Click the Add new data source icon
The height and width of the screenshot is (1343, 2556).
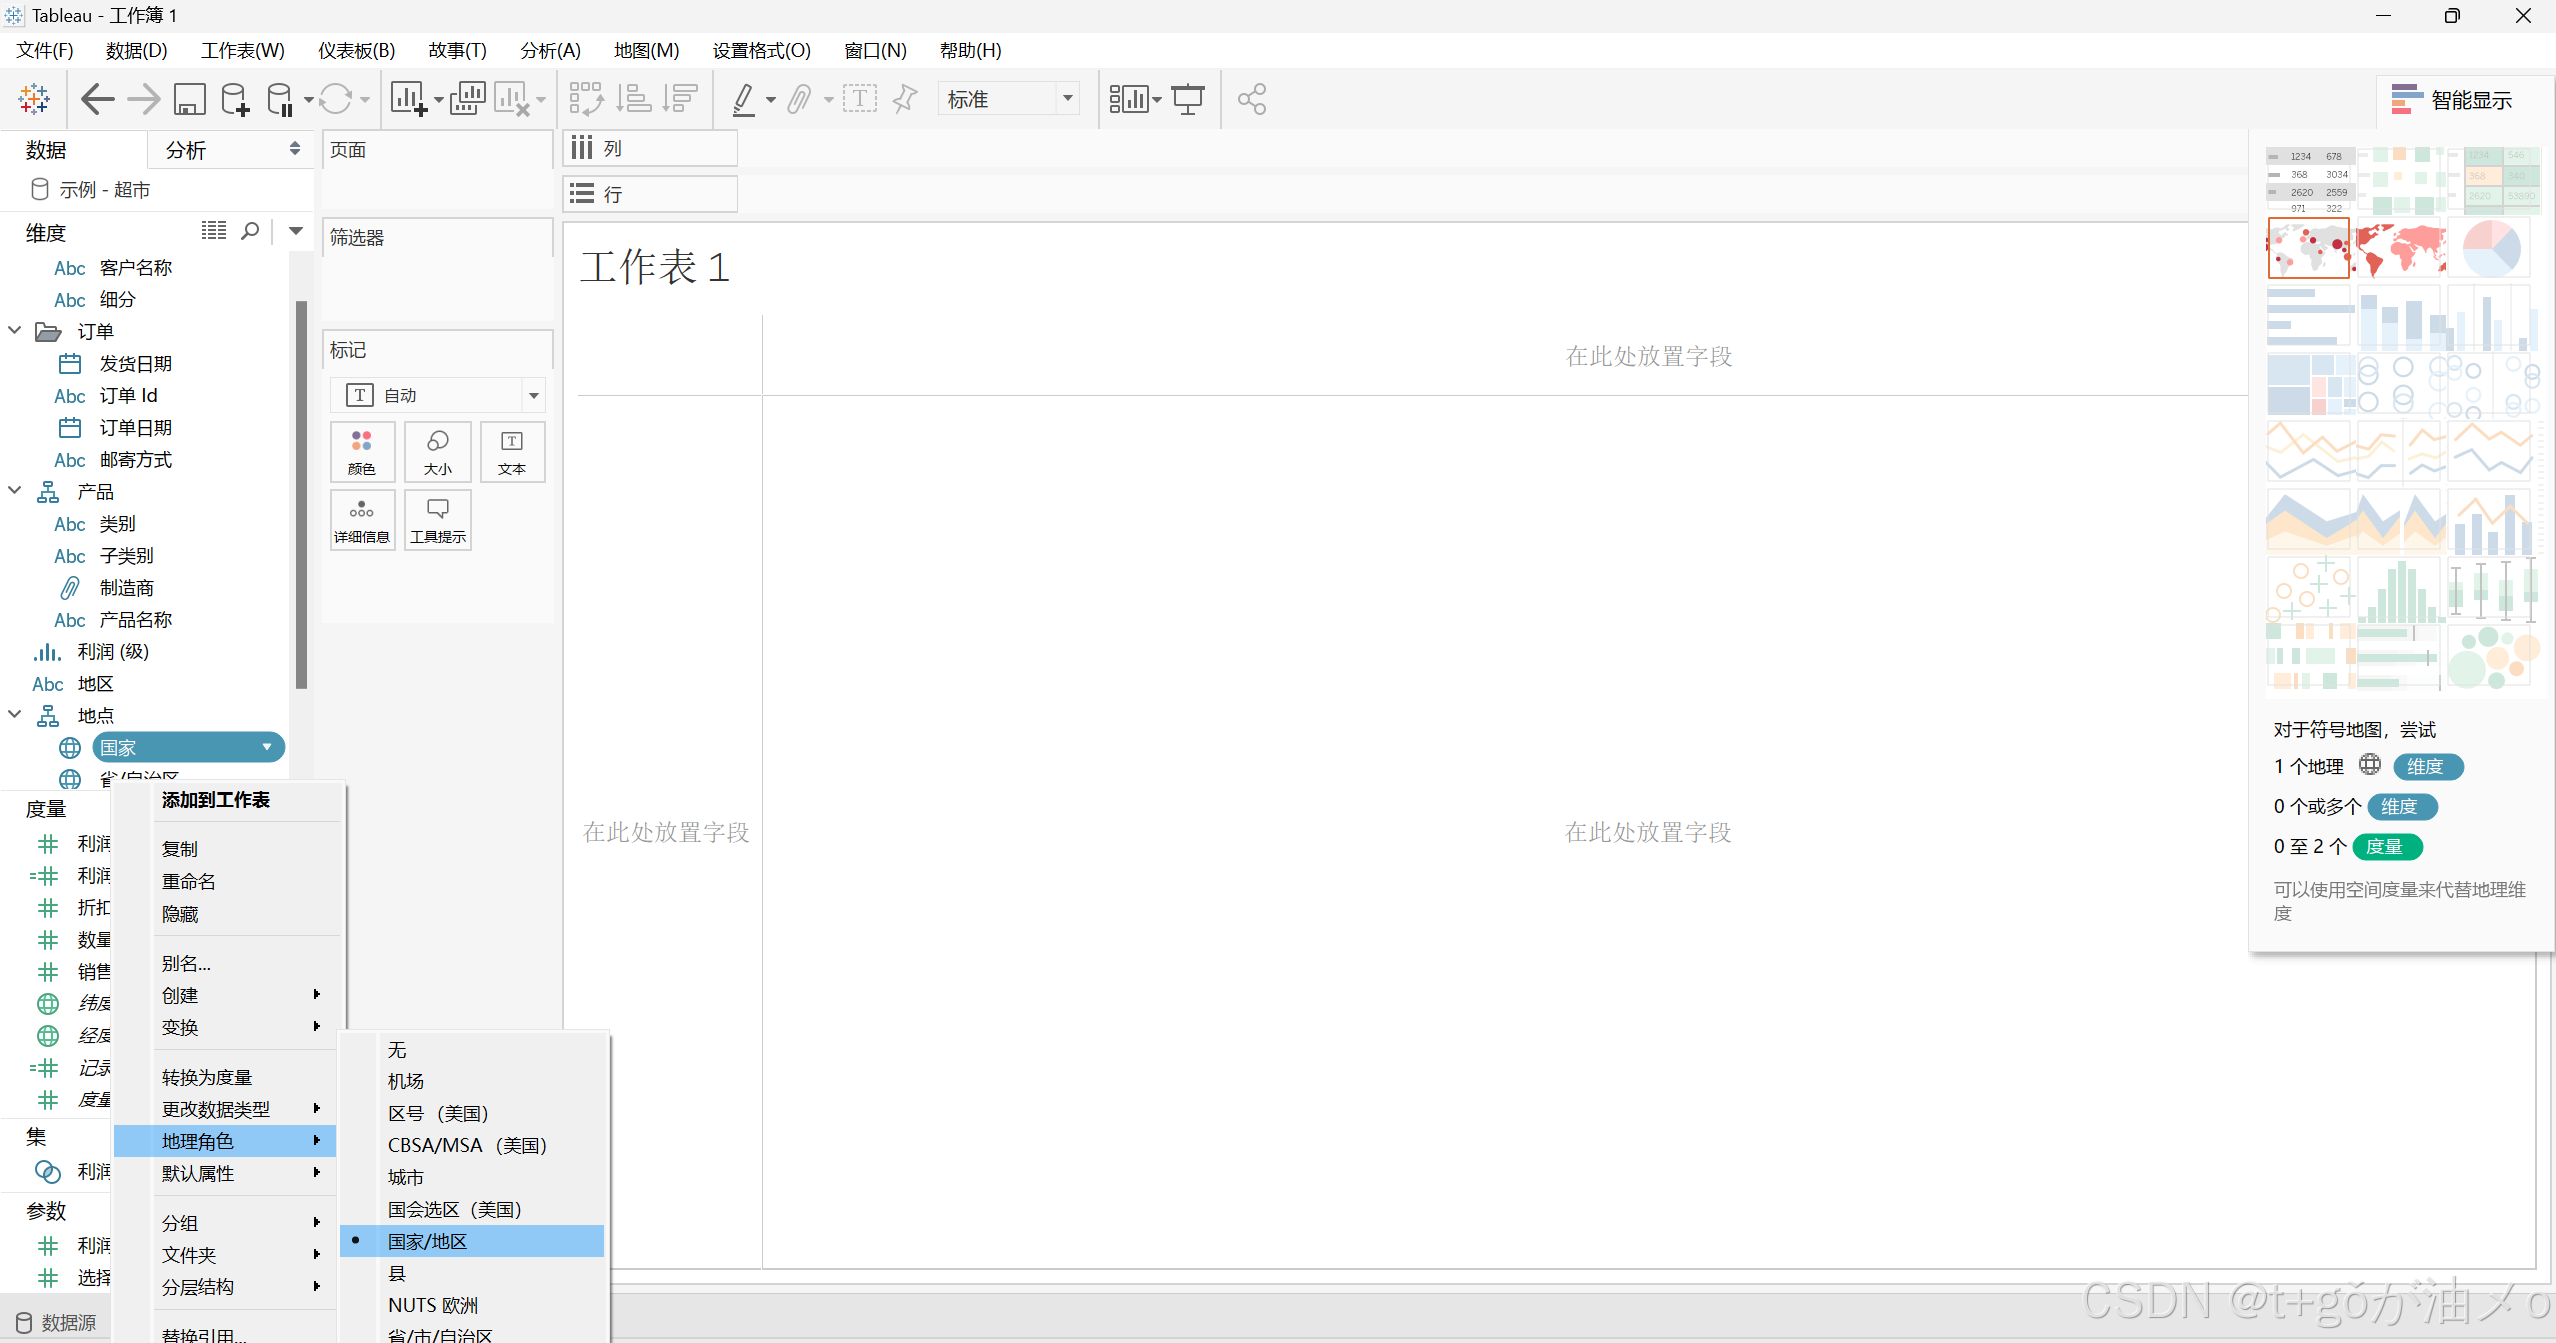[236, 99]
